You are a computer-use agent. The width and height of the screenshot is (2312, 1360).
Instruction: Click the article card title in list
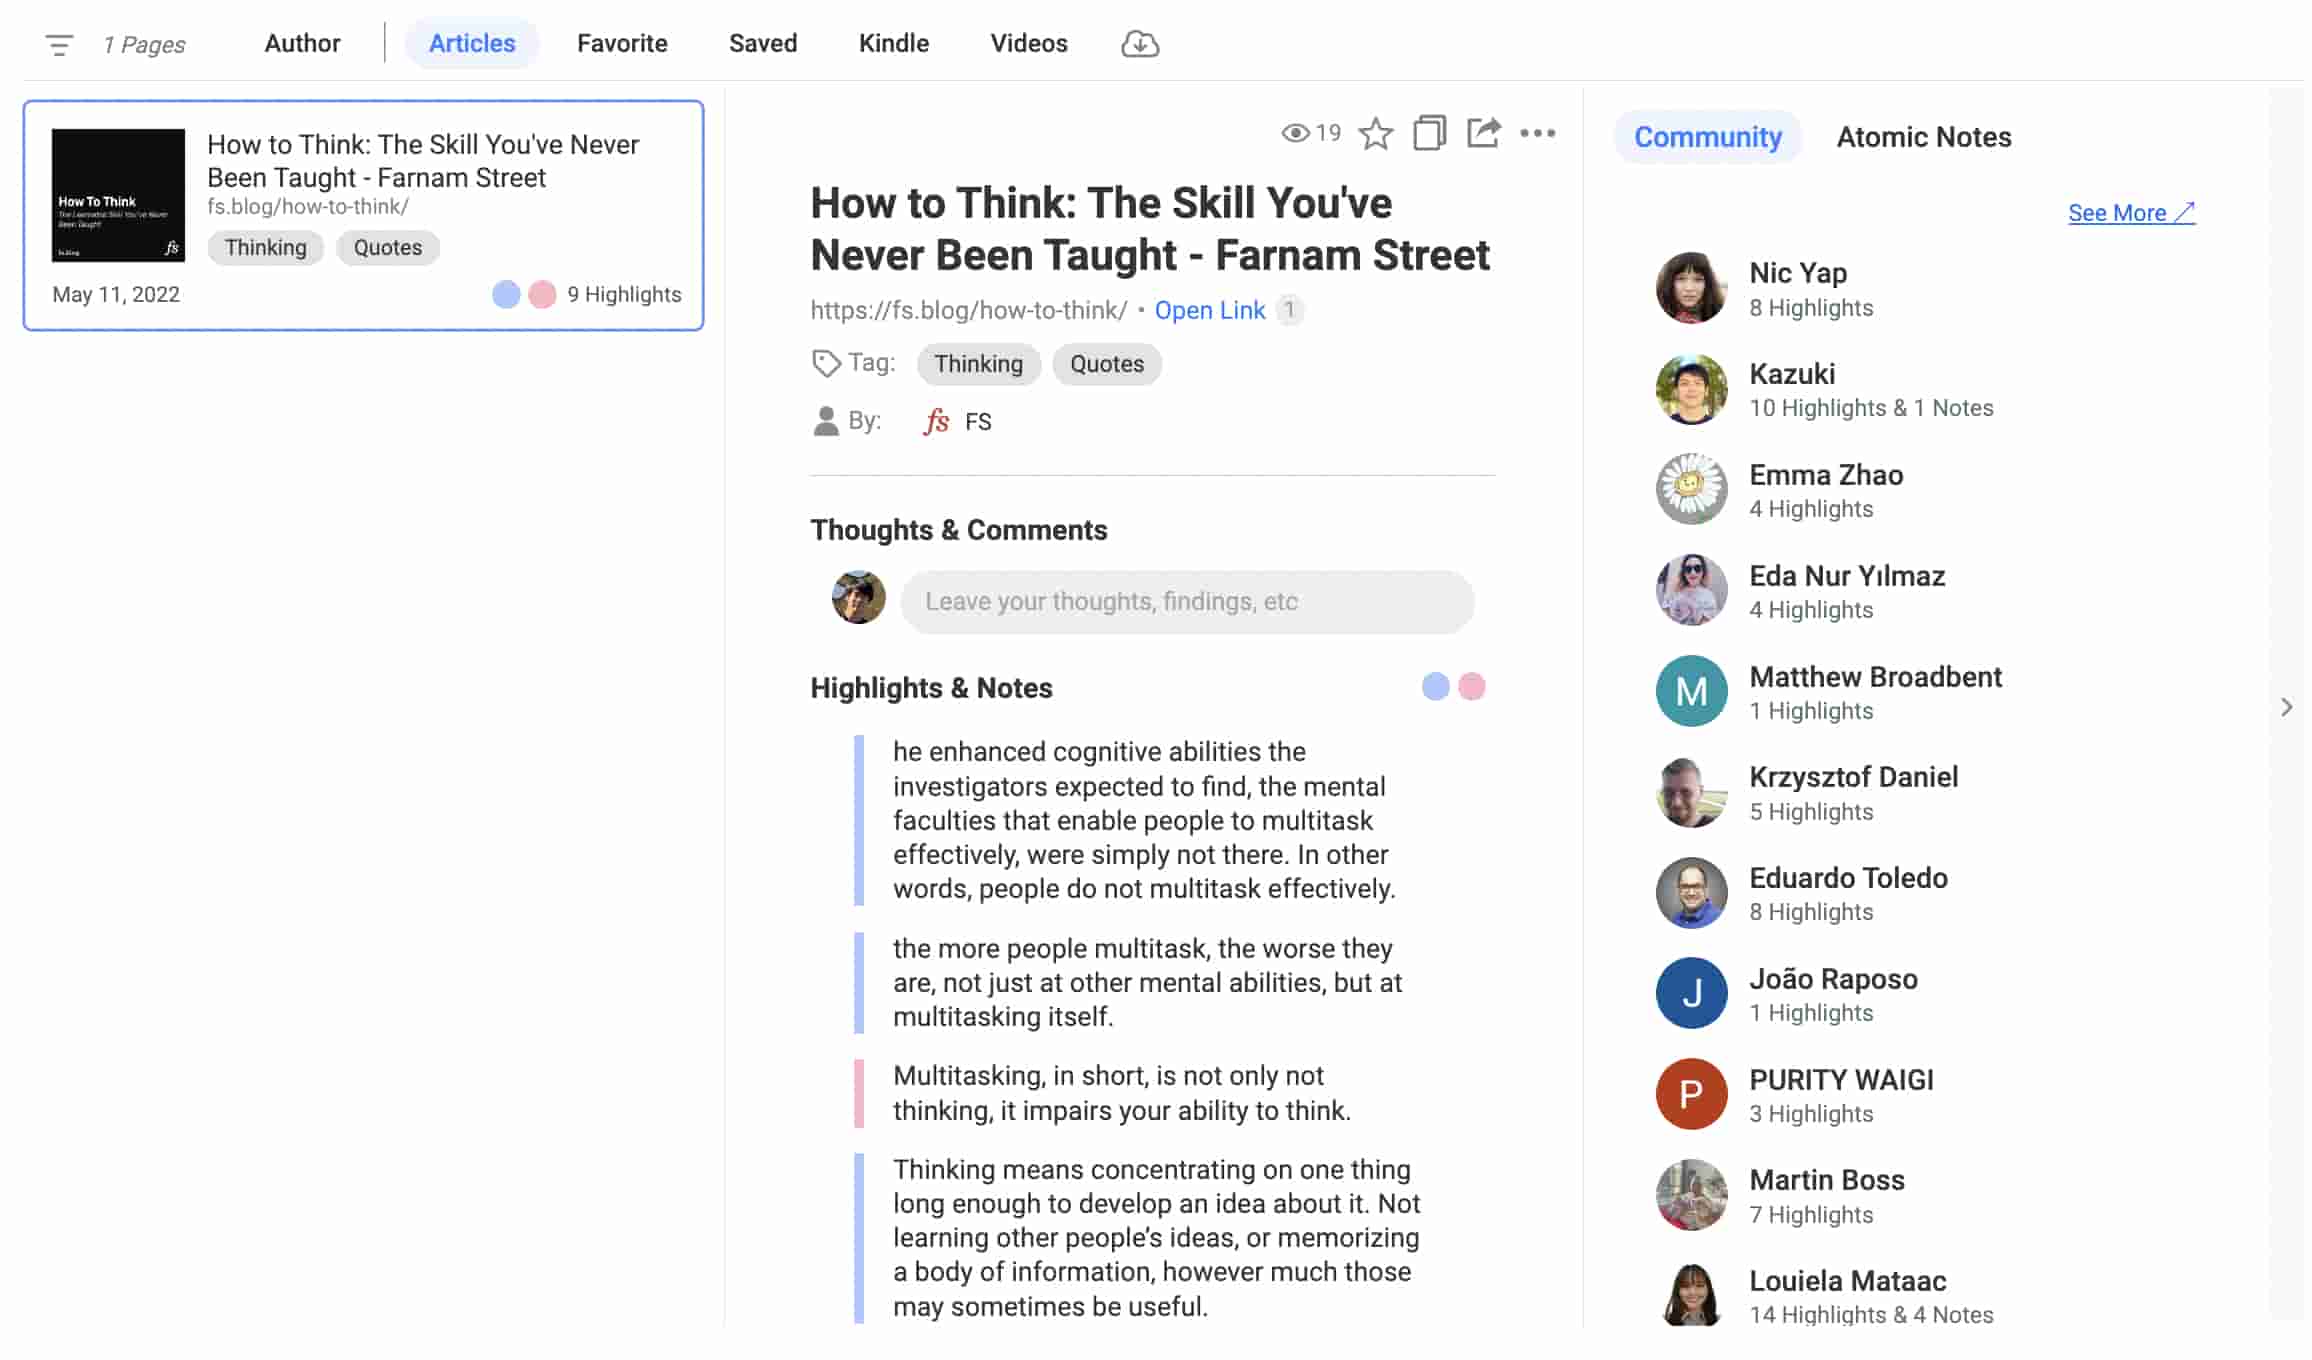pos(423,161)
